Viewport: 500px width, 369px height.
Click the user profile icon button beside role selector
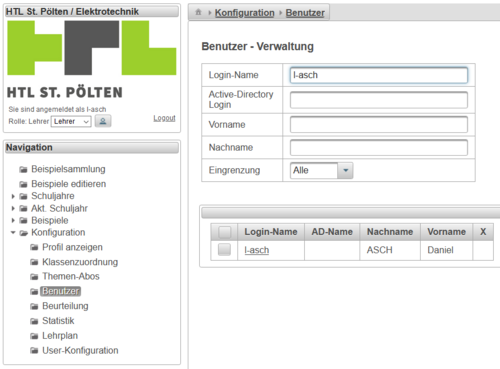click(103, 121)
